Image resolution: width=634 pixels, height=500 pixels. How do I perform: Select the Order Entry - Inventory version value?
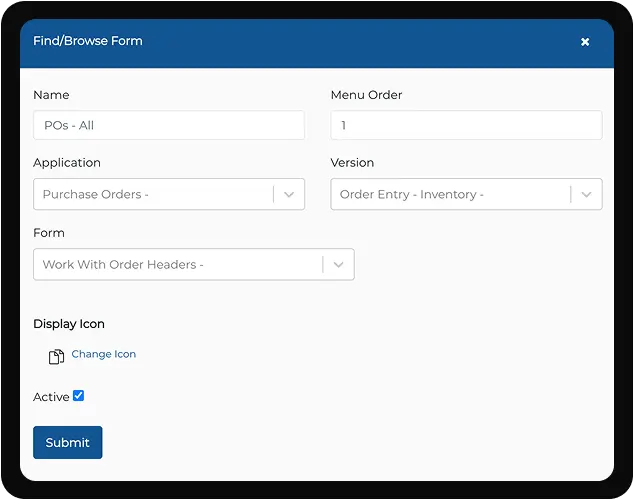pos(412,194)
